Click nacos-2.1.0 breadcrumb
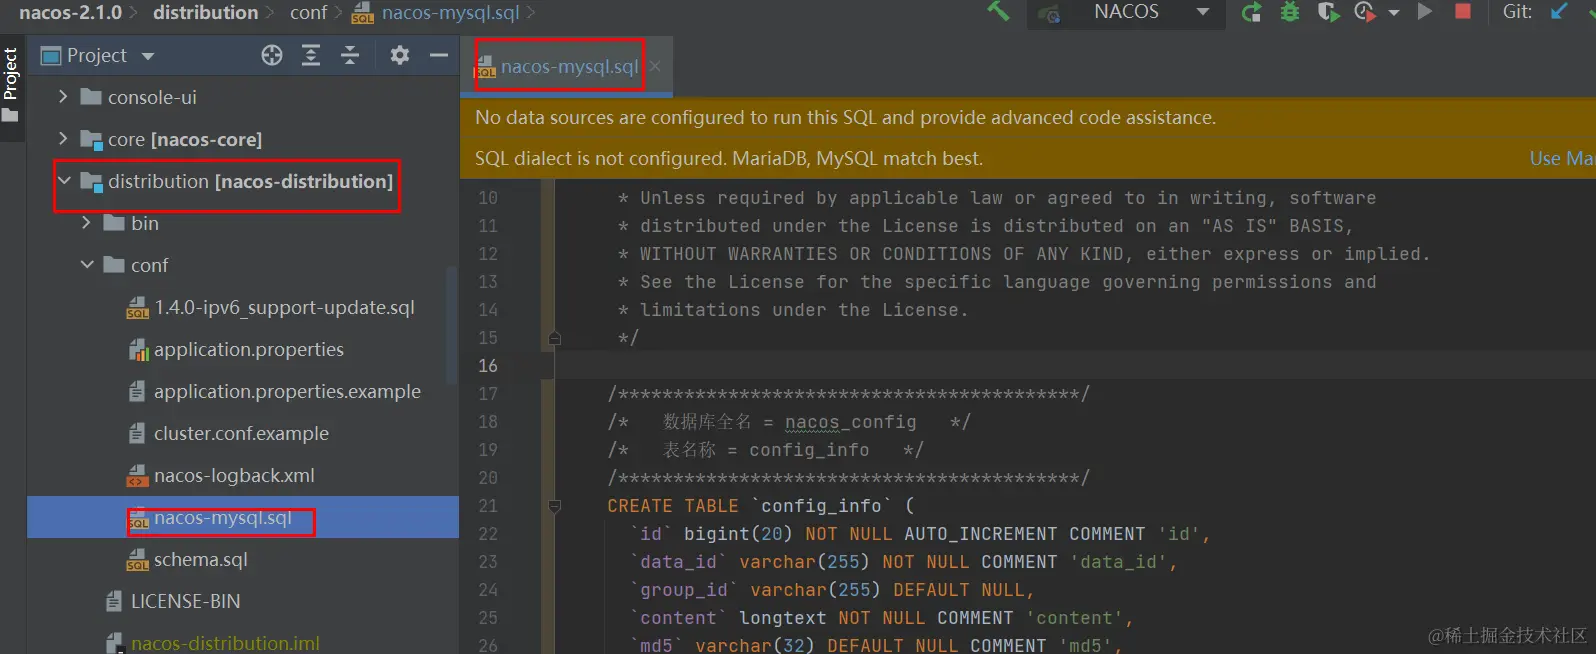This screenshot has height=654, width=1596. [x=70, y=12]
